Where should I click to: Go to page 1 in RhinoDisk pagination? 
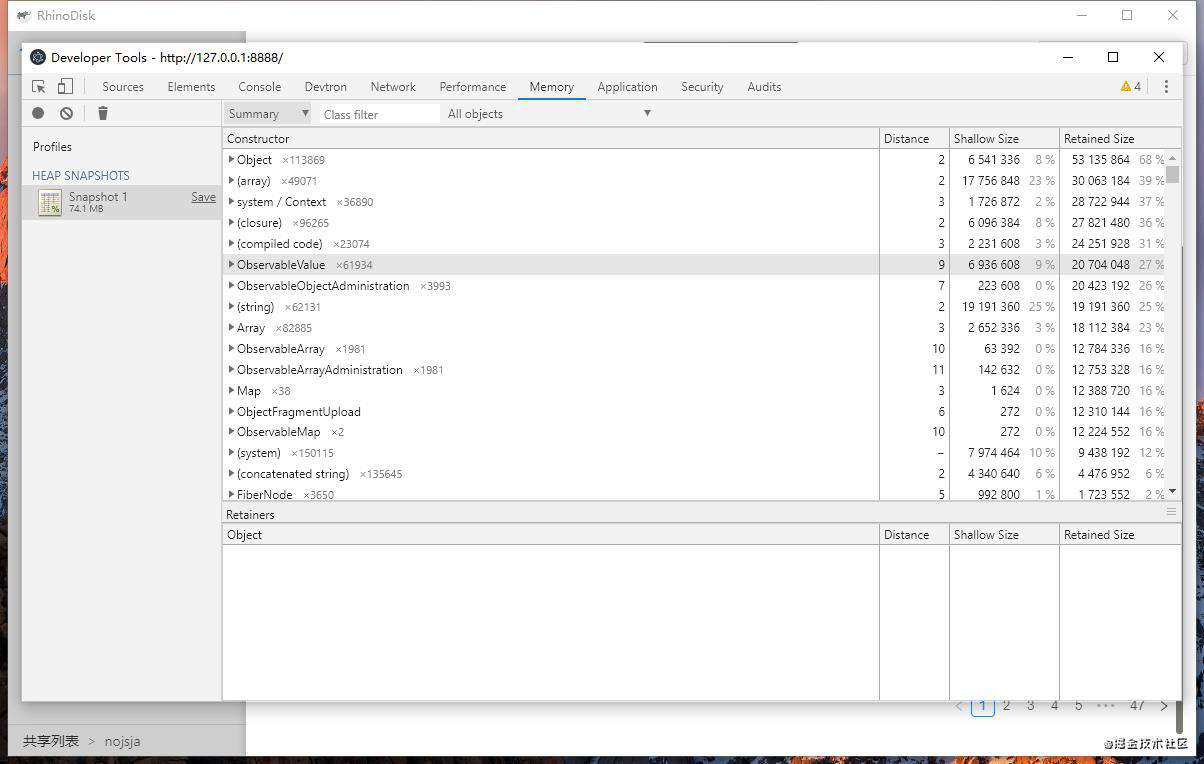point(982,705)
